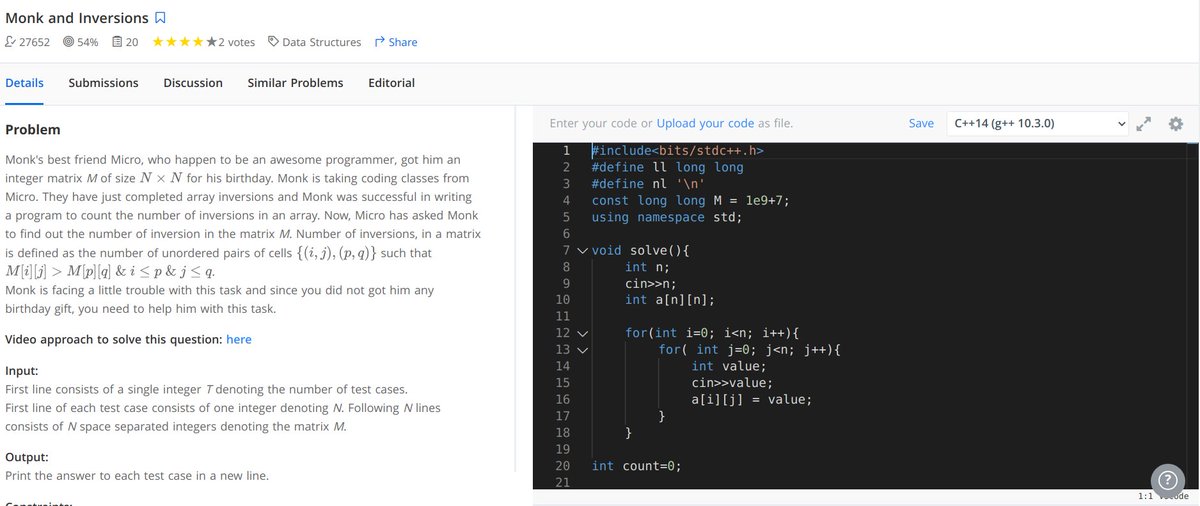Click the Problem heading

point(33,130)
